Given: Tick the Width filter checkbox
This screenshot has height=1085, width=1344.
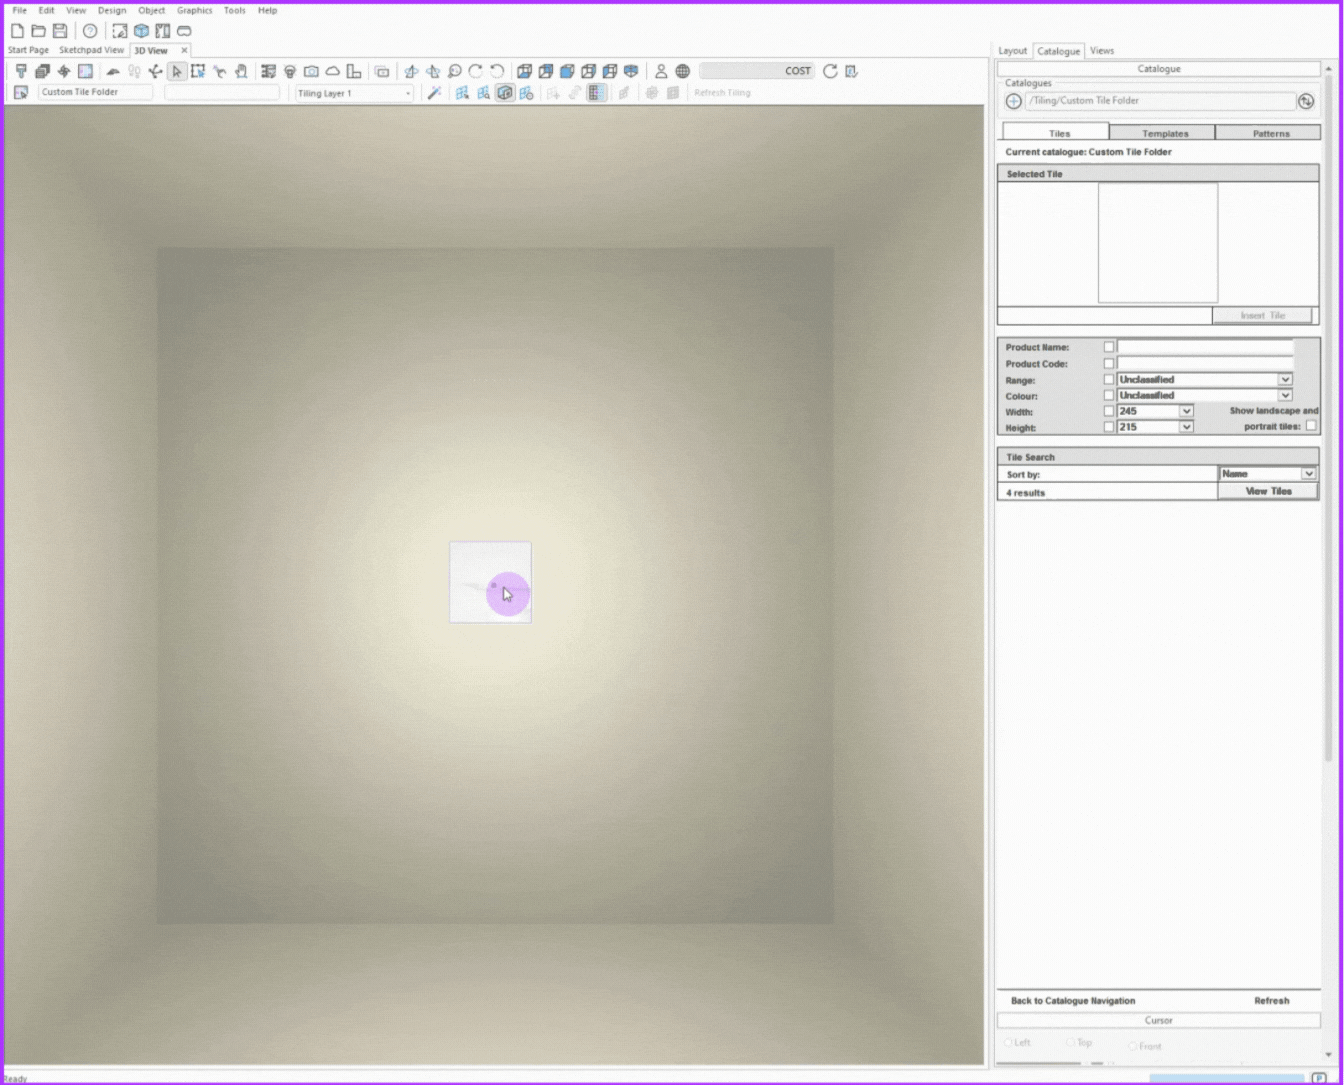Looking at the screenshot, I should 1108,411.
